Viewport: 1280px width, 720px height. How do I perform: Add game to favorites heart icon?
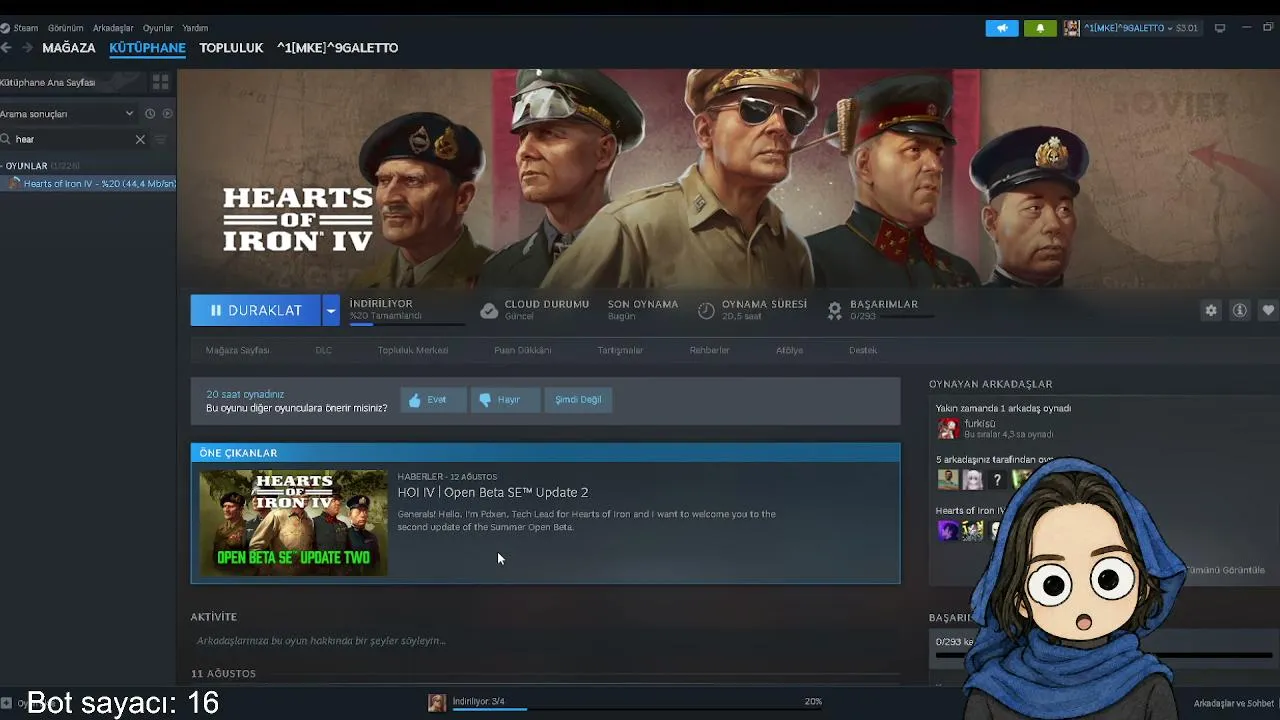1268,310
